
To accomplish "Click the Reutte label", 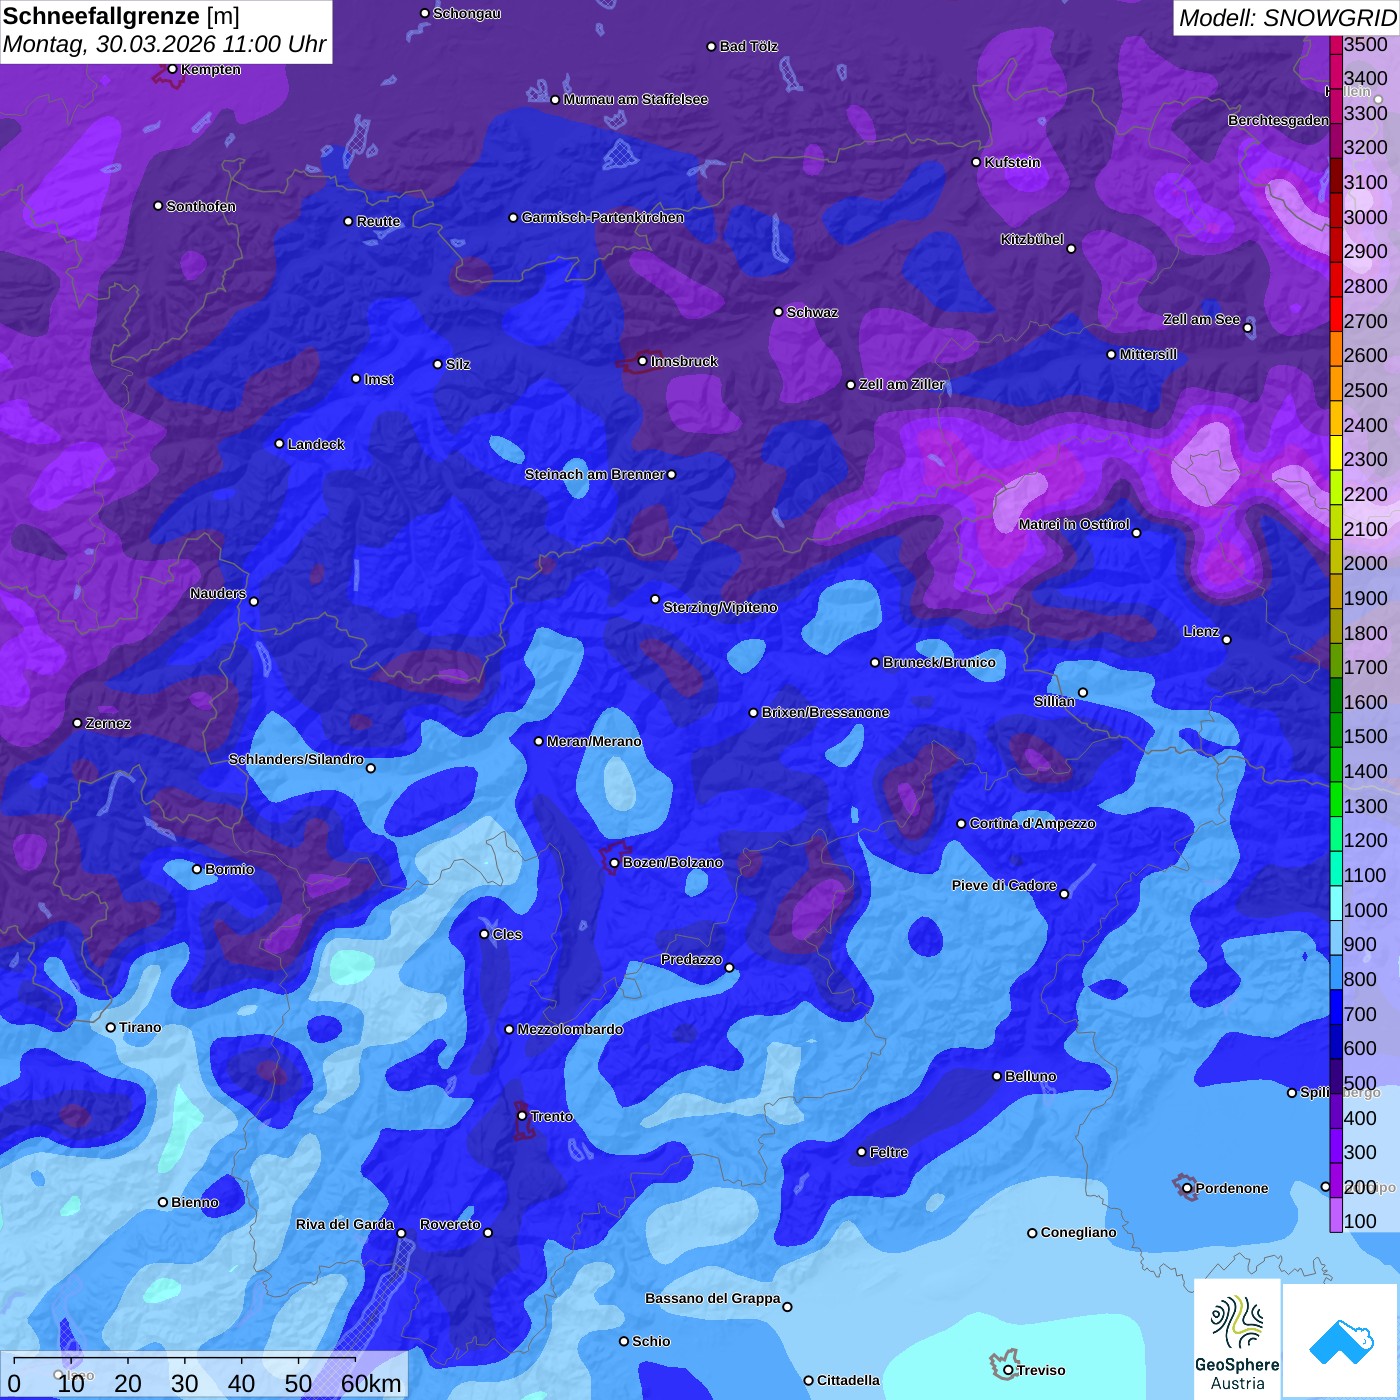I will pos(378,221).
